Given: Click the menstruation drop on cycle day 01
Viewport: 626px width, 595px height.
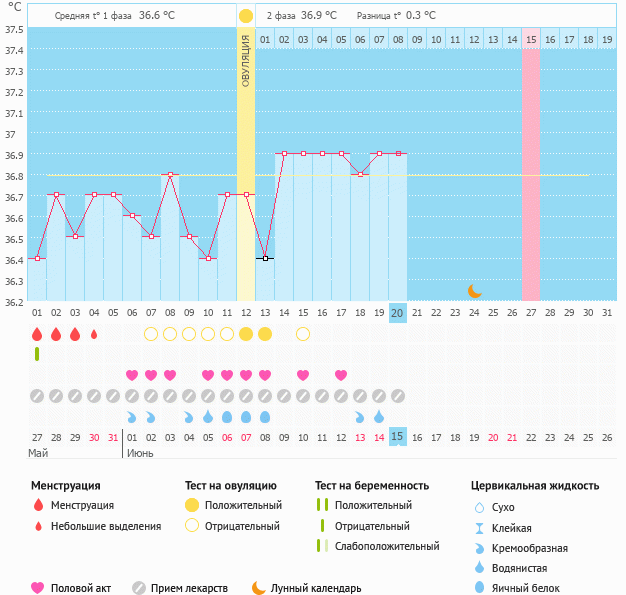Looking at the screenshot, I should (x=37, y=334).
